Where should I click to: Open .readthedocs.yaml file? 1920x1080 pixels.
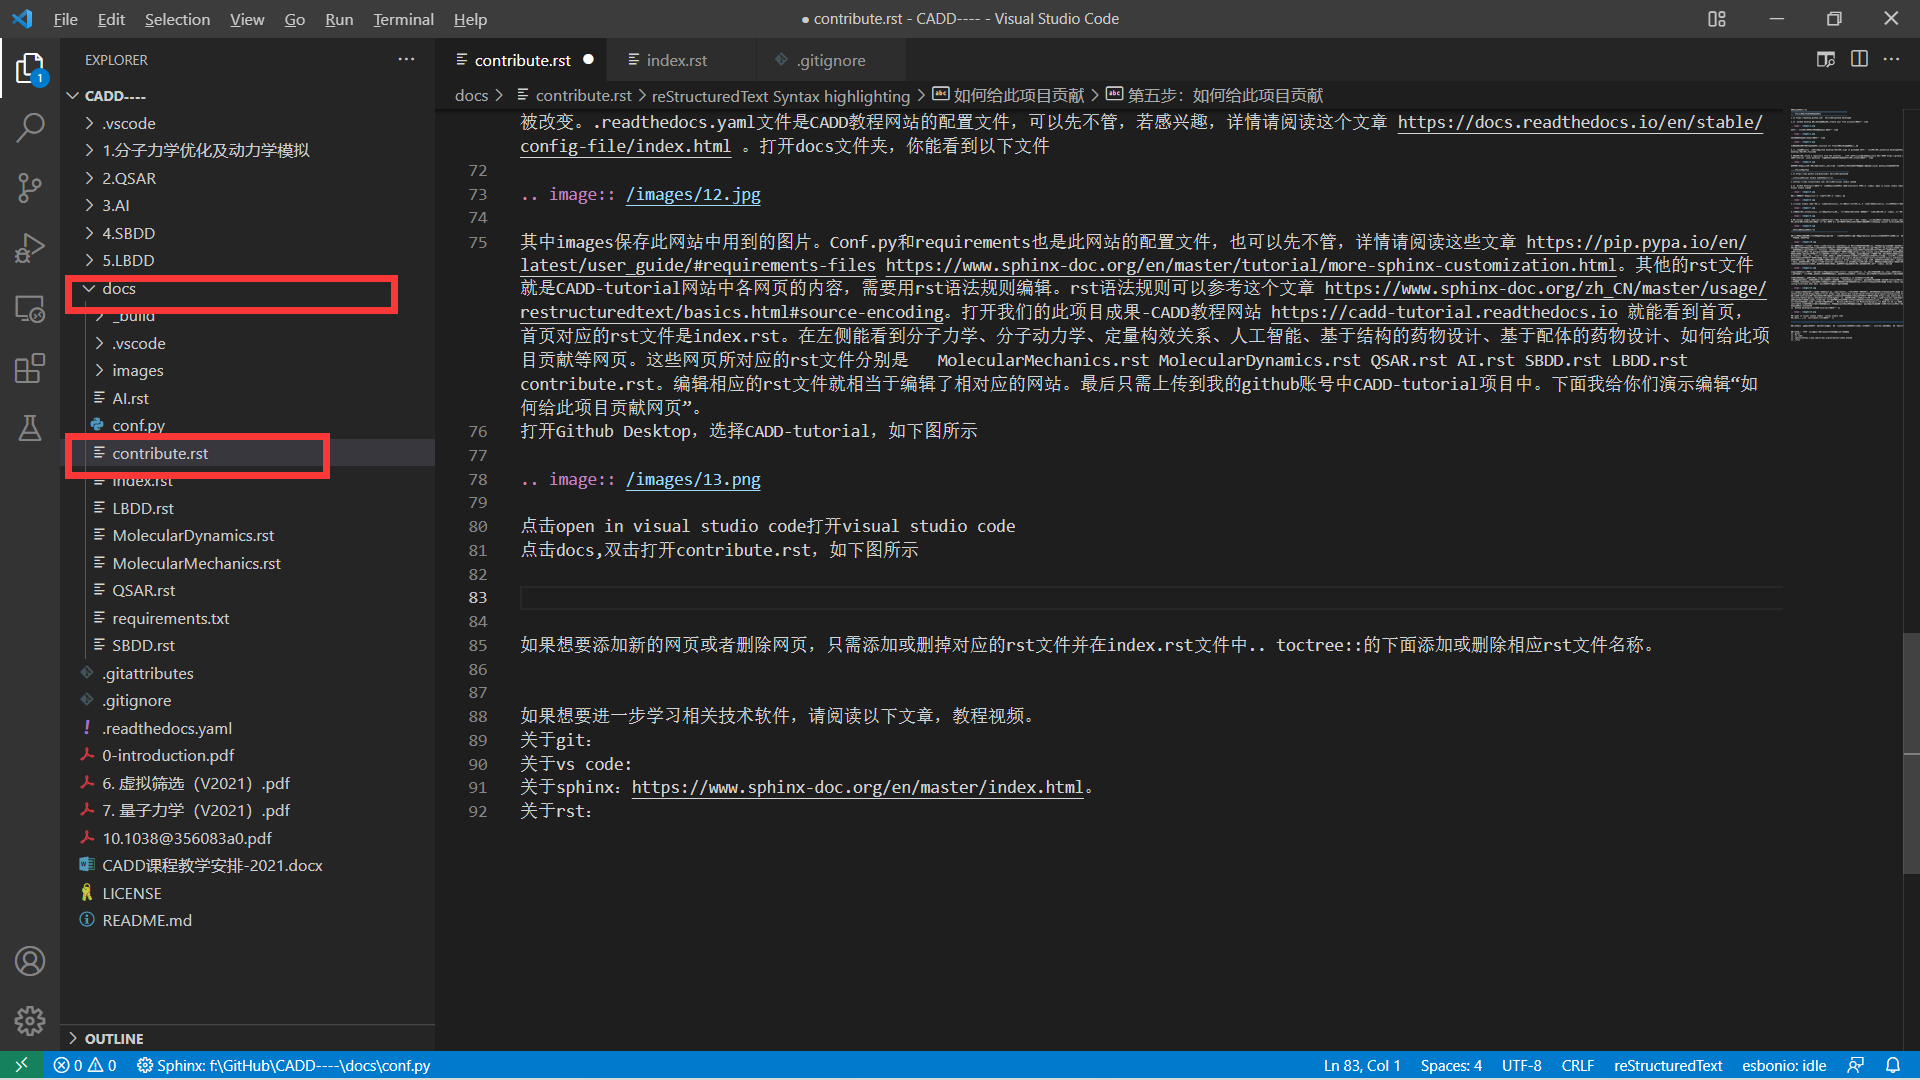[x=166, y=728]
